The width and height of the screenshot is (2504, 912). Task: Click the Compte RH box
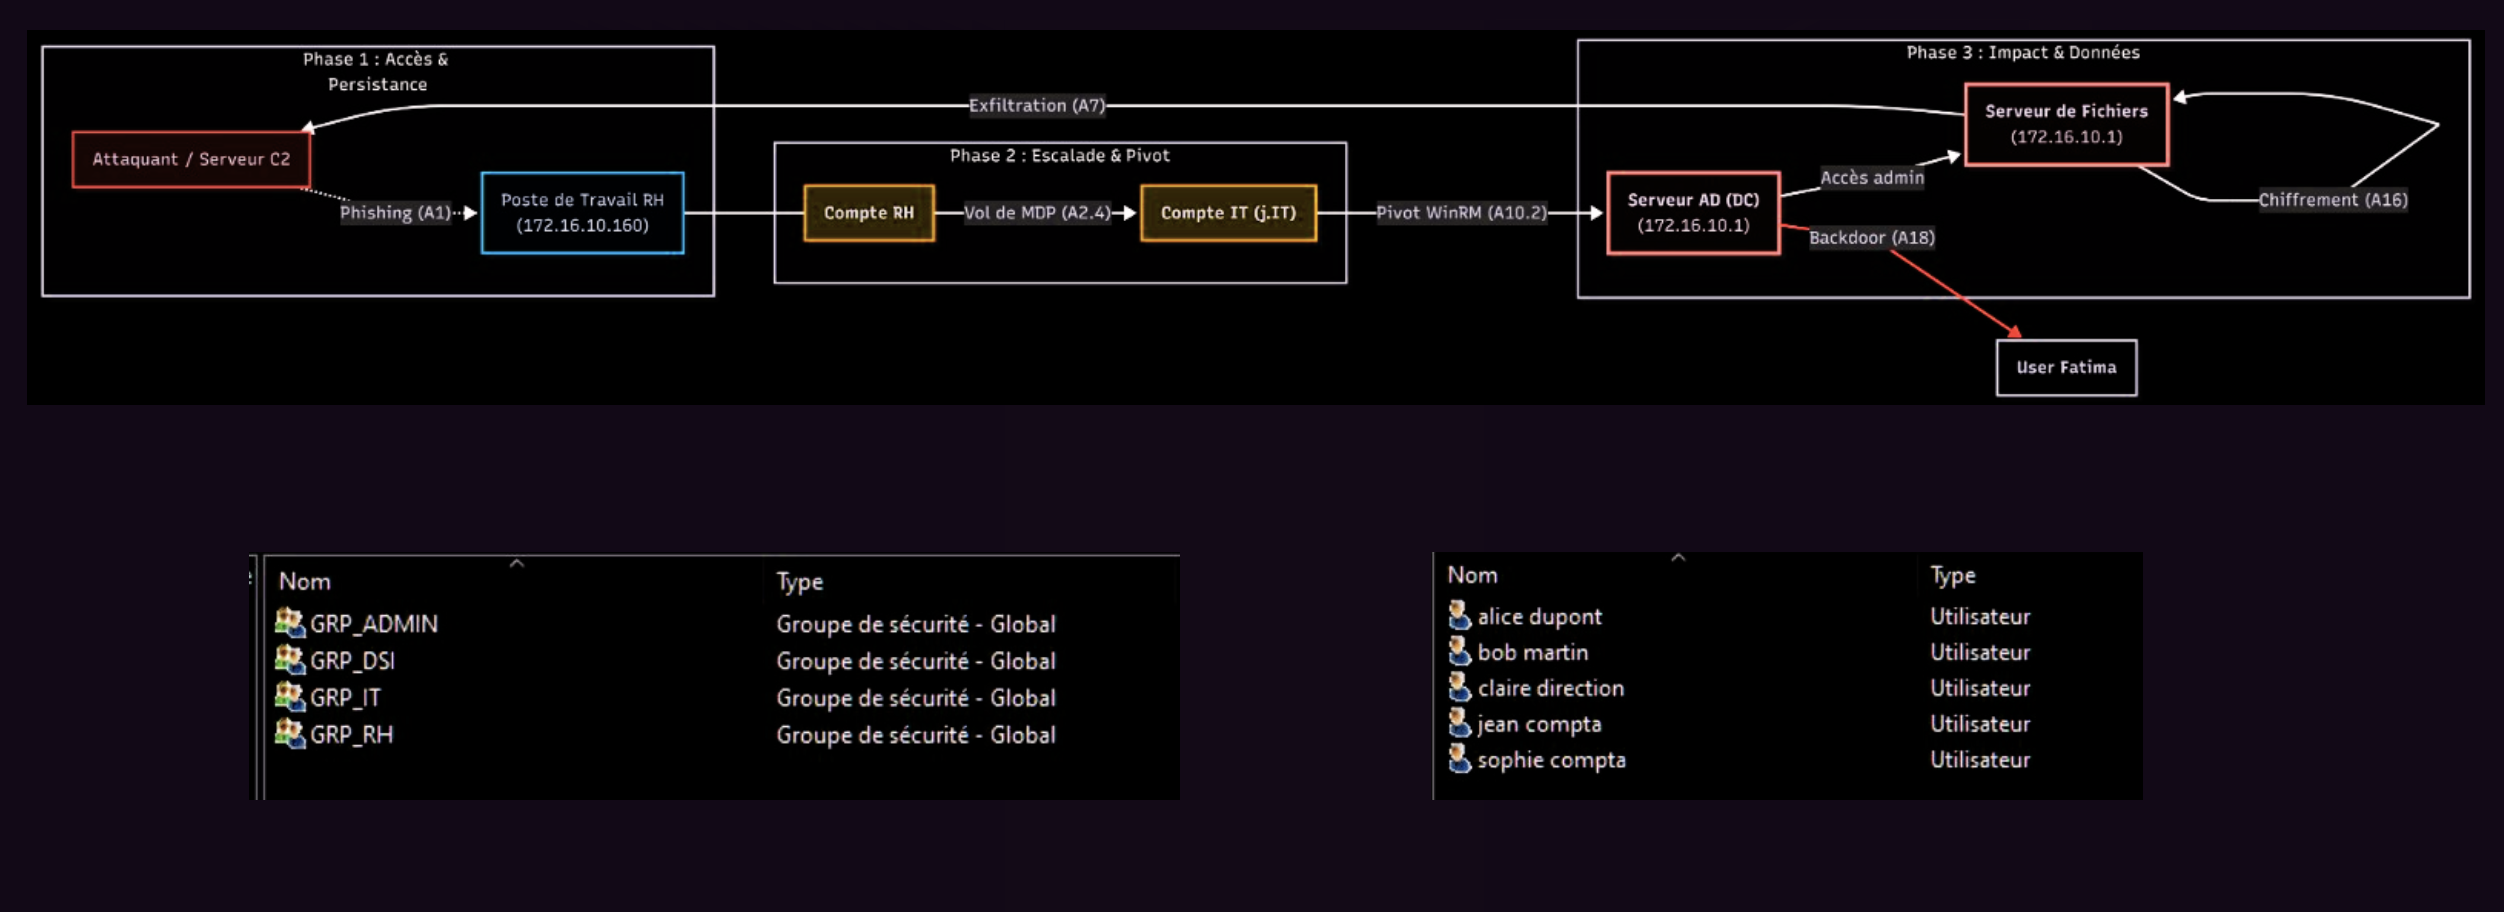point(867,213)
